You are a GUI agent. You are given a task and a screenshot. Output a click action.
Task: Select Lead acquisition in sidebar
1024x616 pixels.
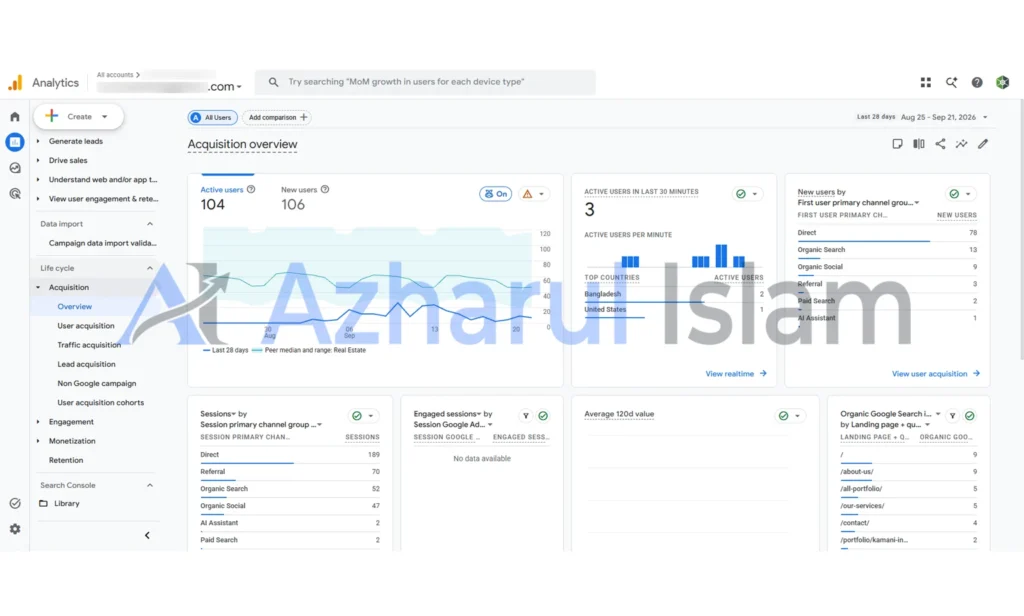click(x=86, y=364)
